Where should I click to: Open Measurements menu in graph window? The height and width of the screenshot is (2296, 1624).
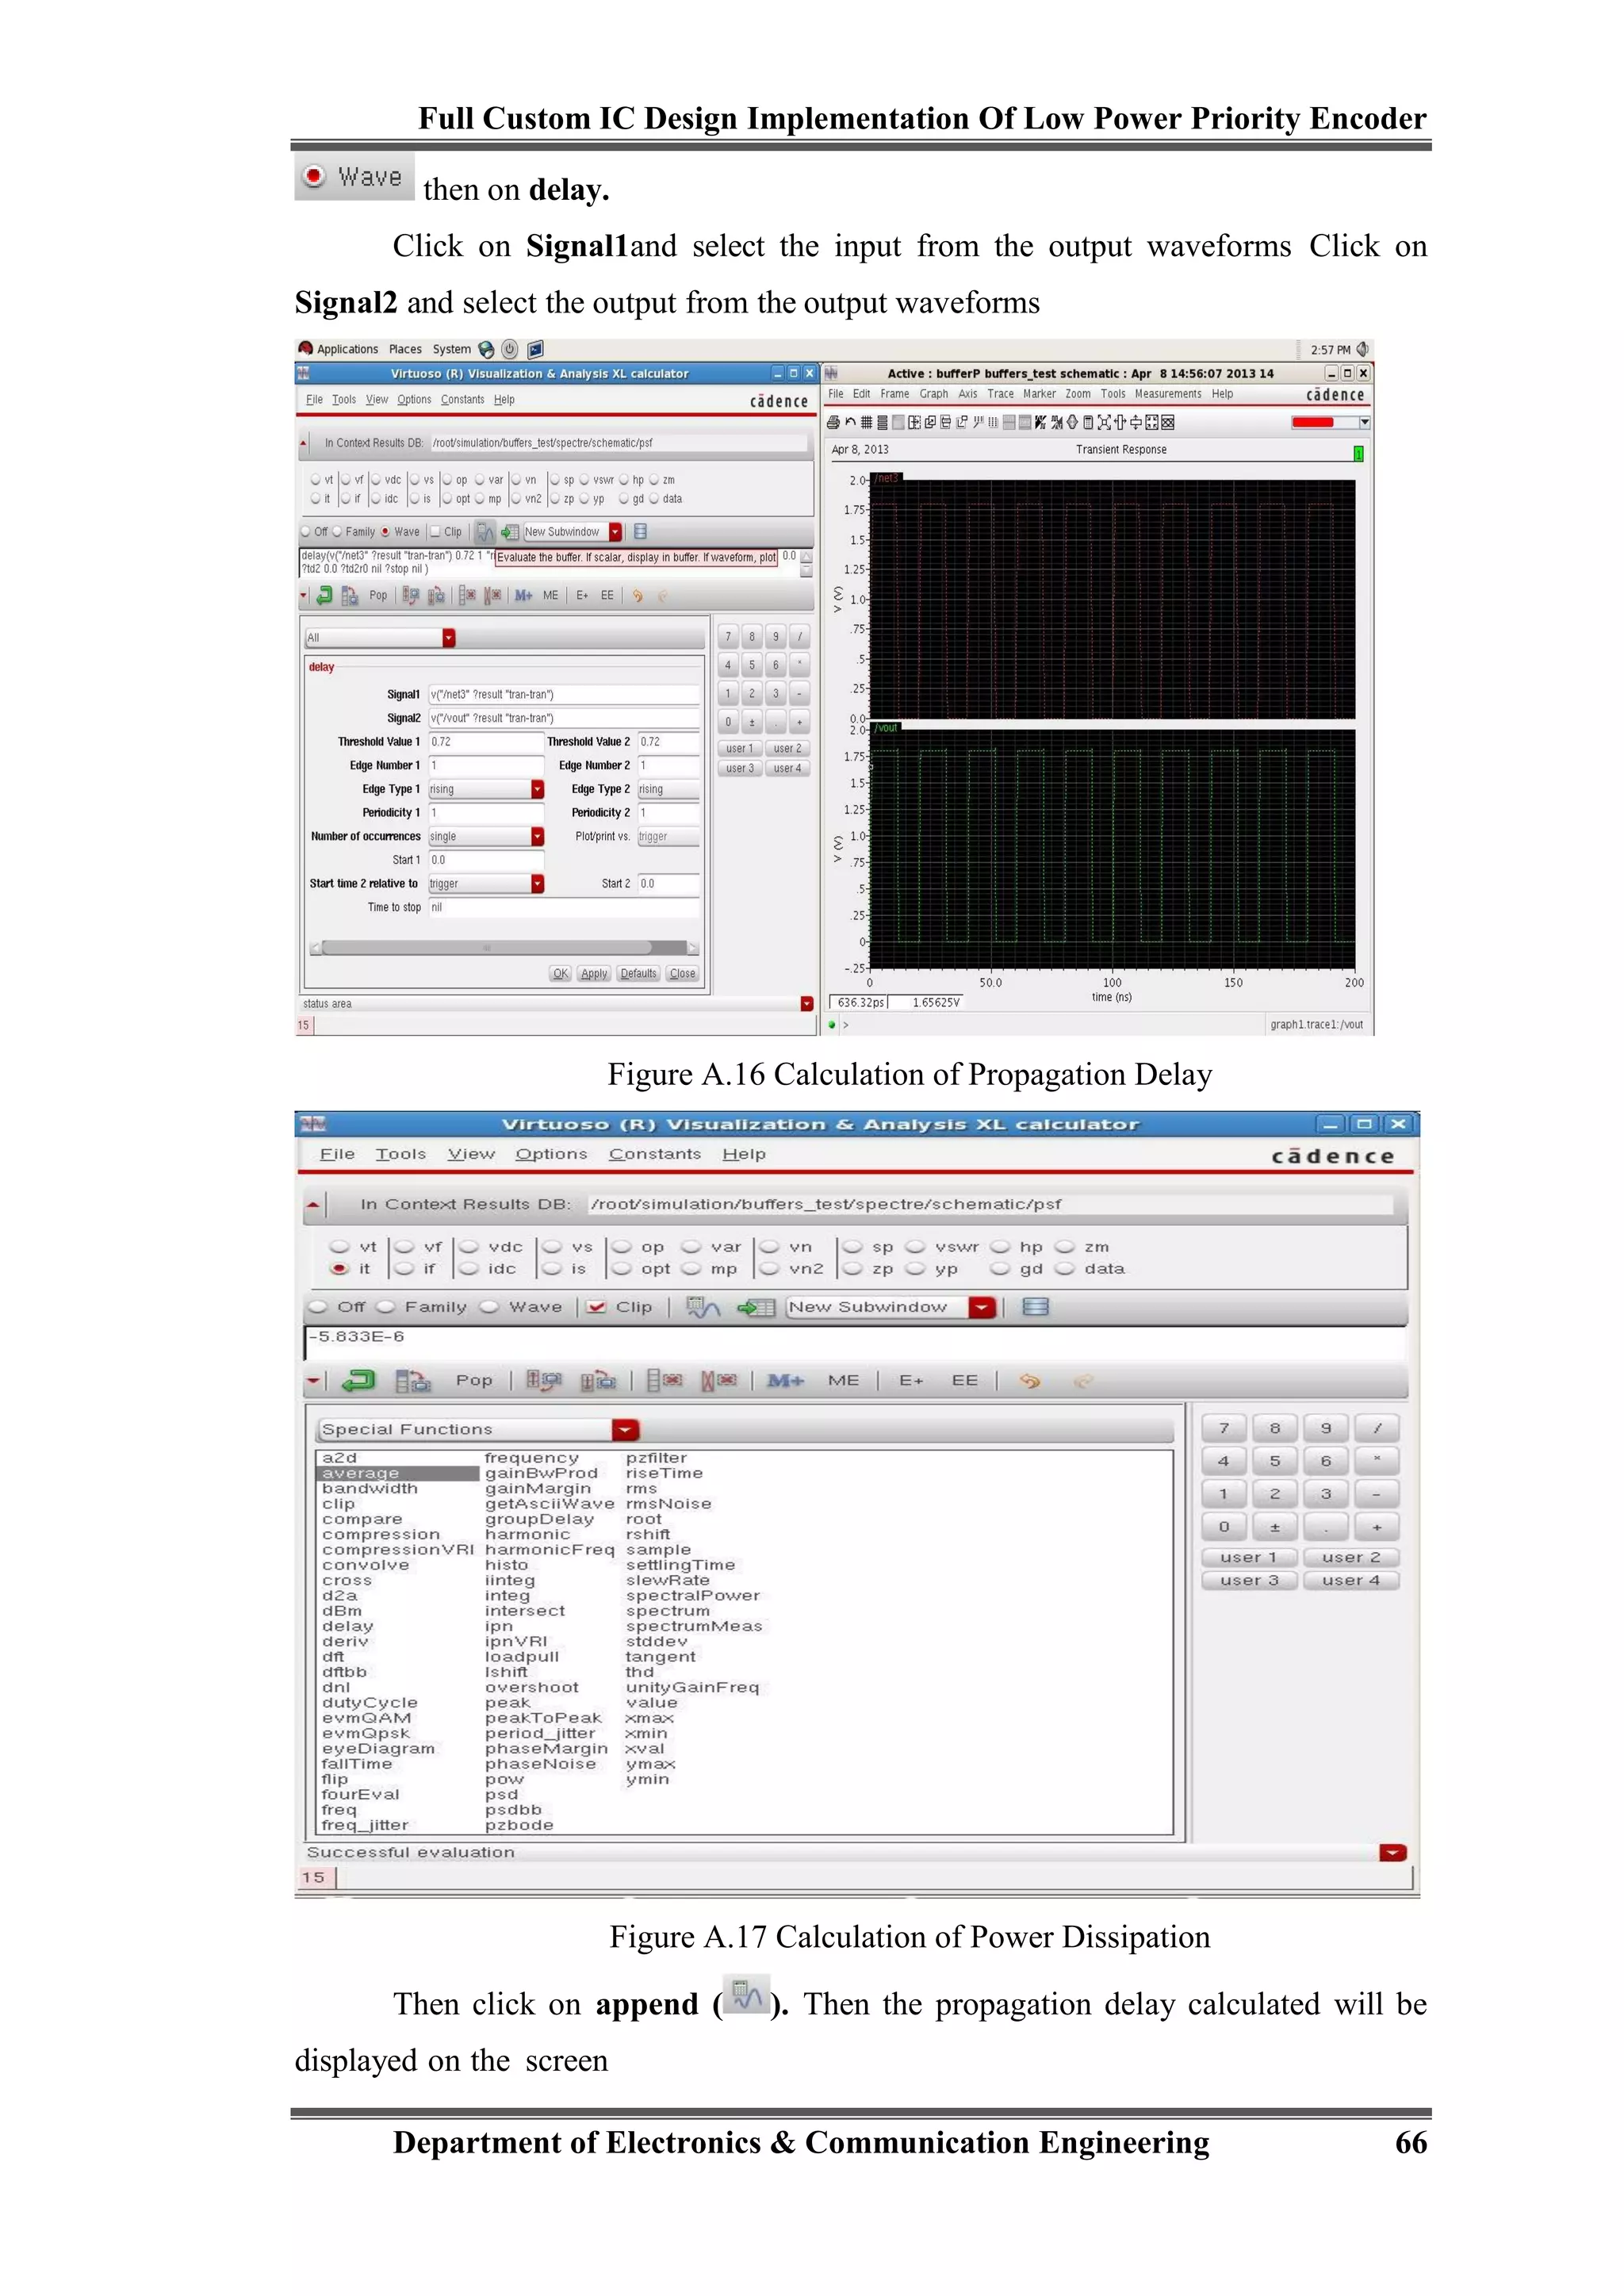[1168, 394]
